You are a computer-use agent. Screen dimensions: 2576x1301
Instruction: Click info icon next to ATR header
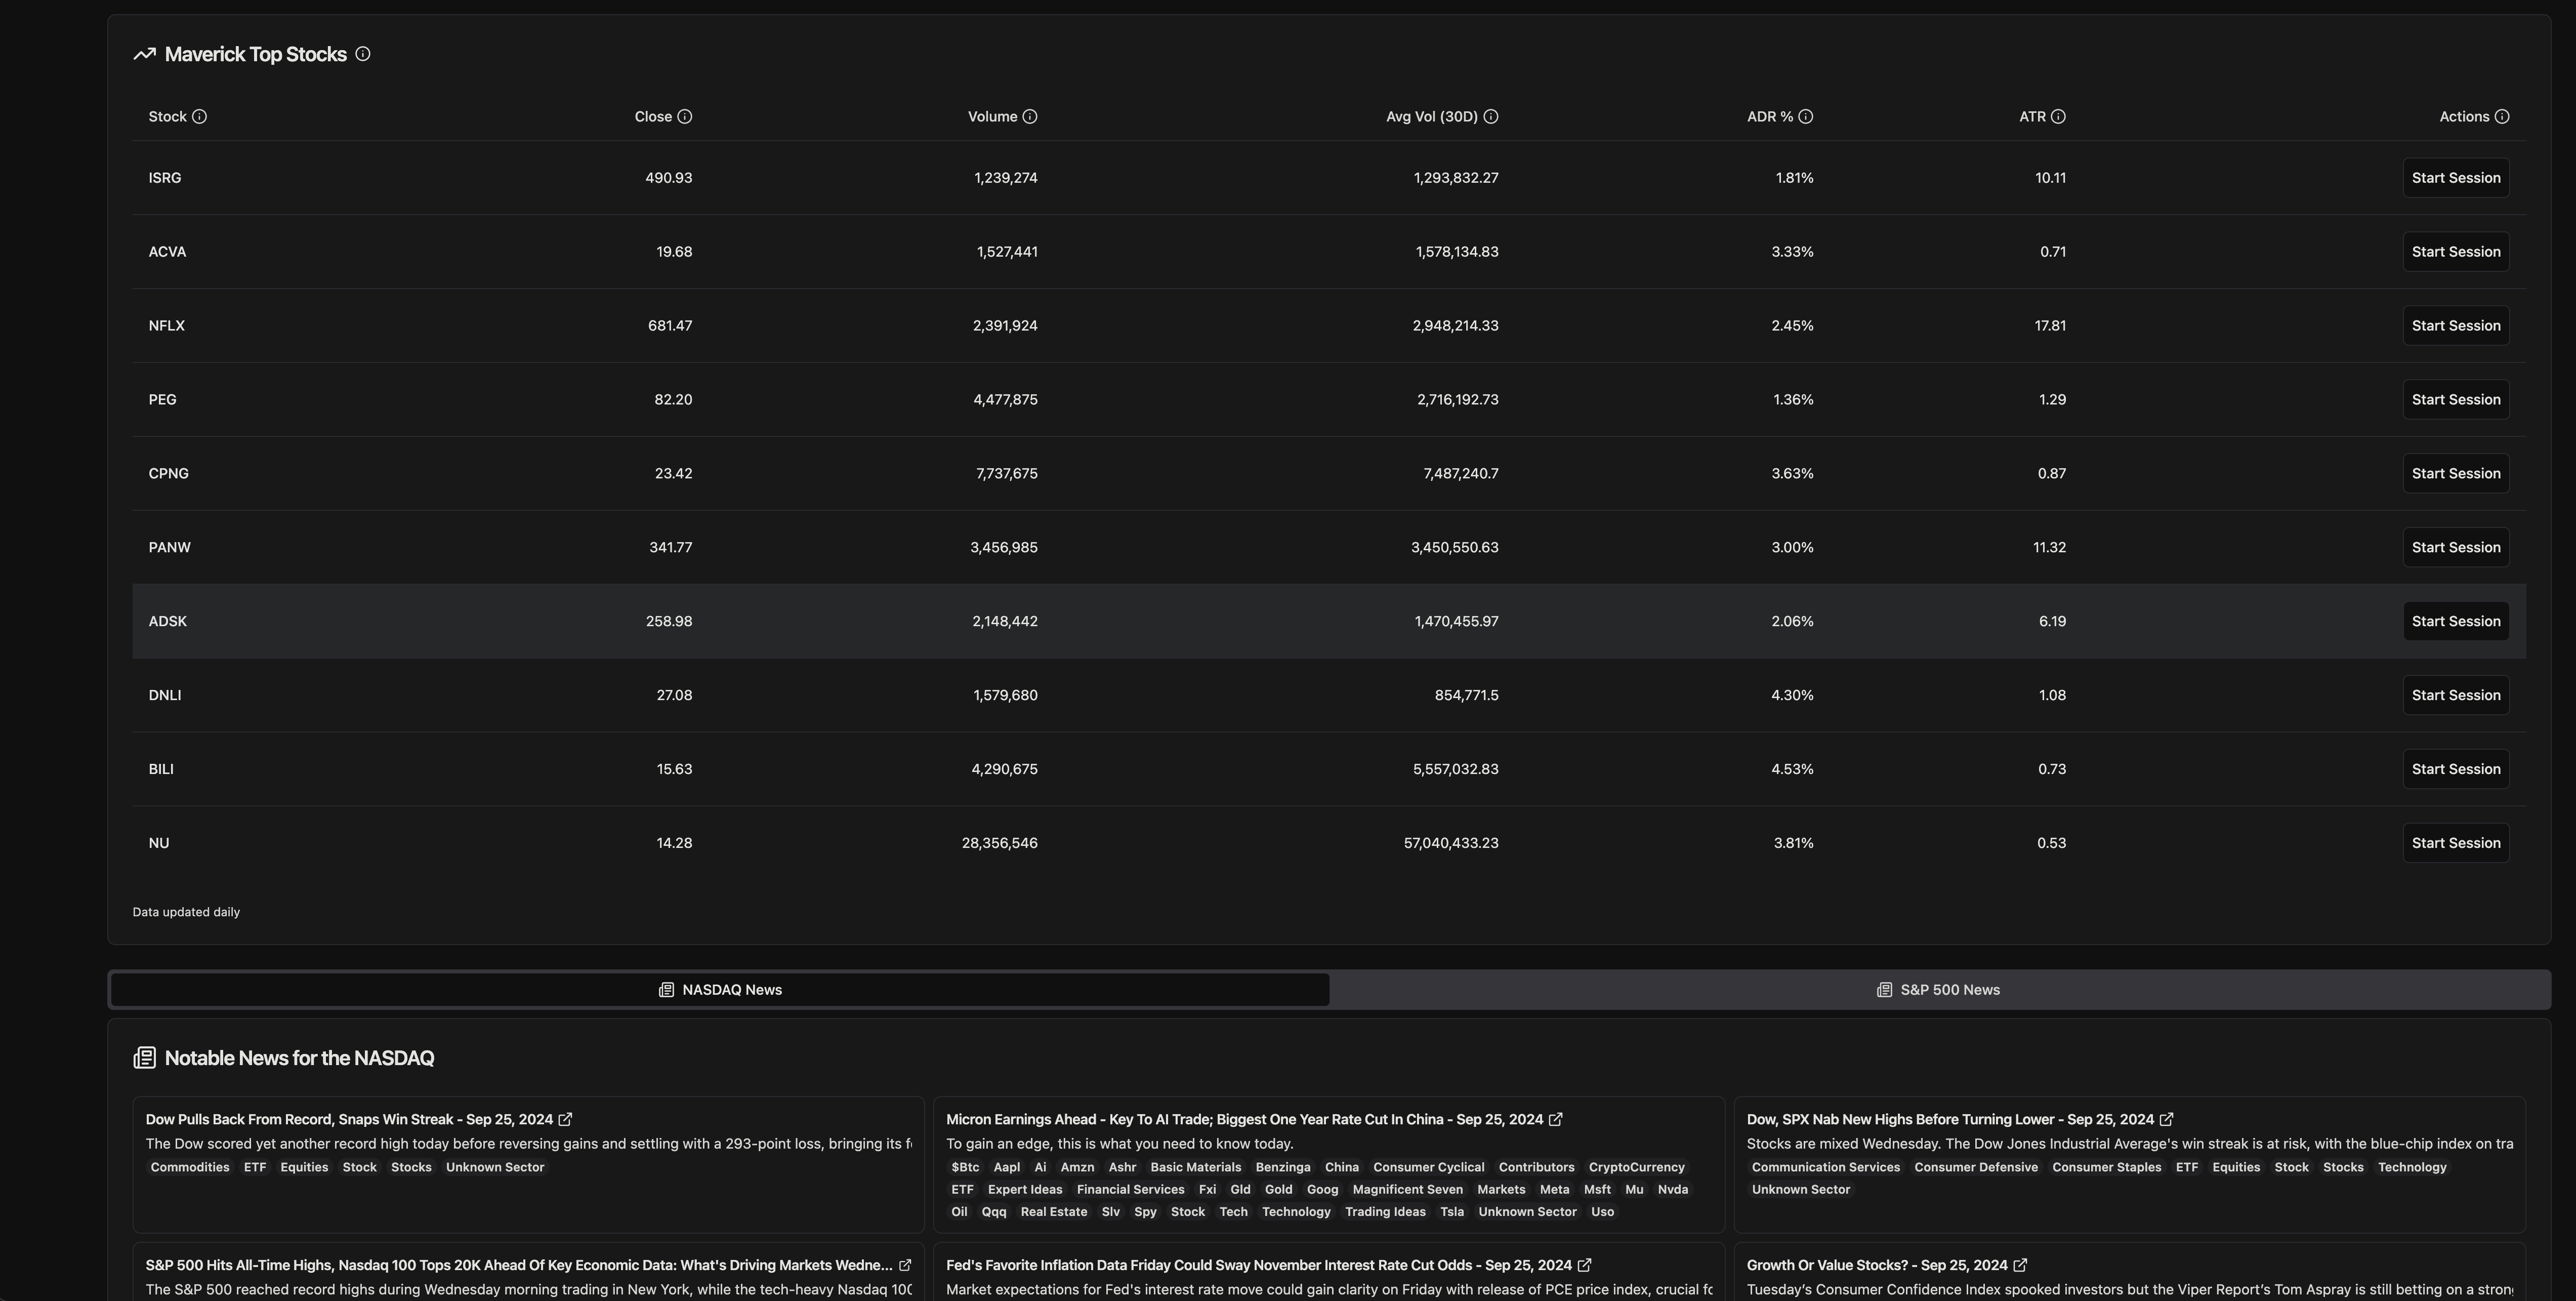point(2058,117)
